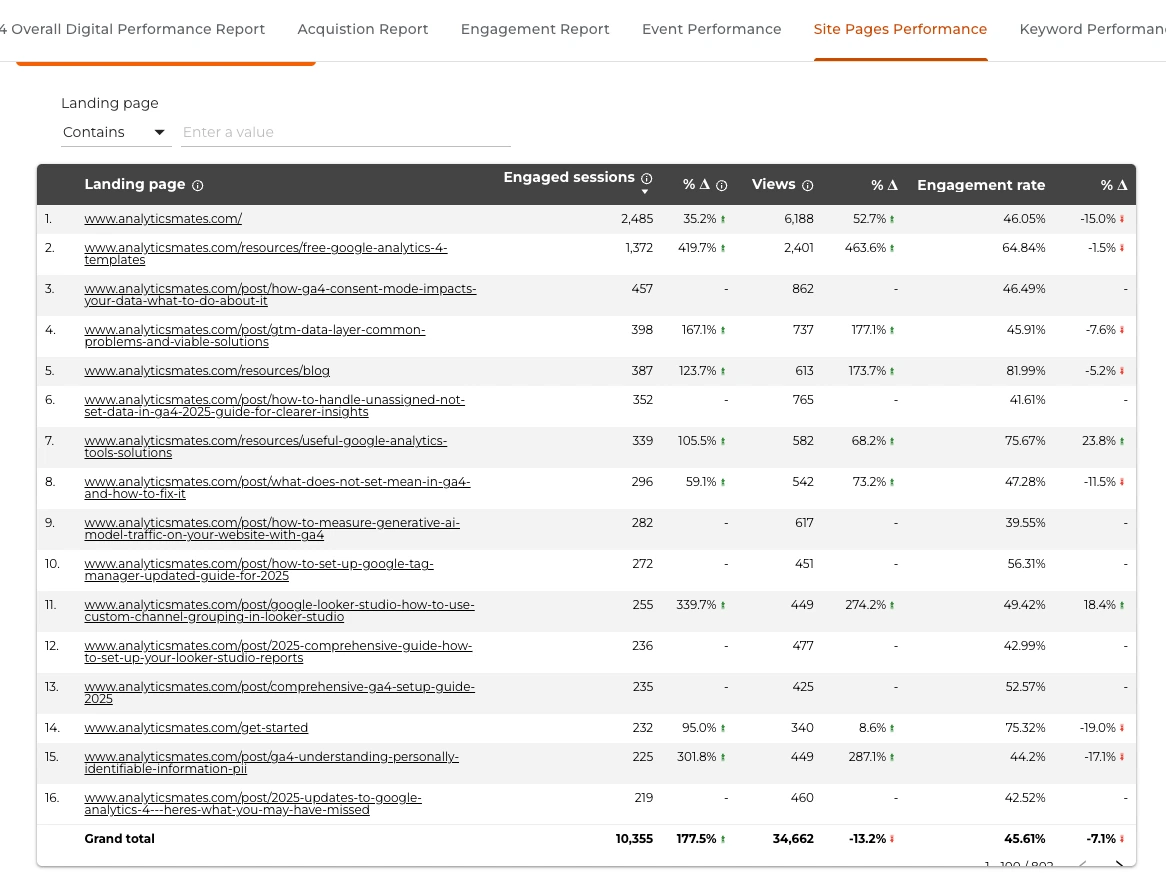
Task: Click the -15.0% engagement rate change
Action: 1098,219
